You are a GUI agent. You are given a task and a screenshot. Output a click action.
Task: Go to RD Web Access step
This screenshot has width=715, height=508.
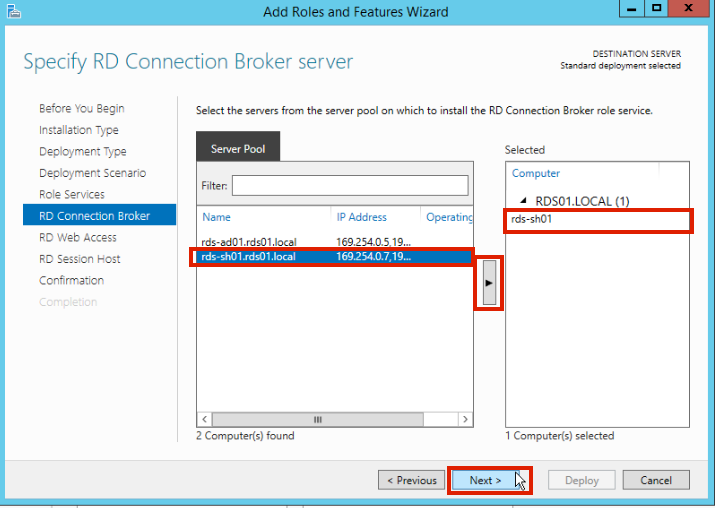coord(78,237)
